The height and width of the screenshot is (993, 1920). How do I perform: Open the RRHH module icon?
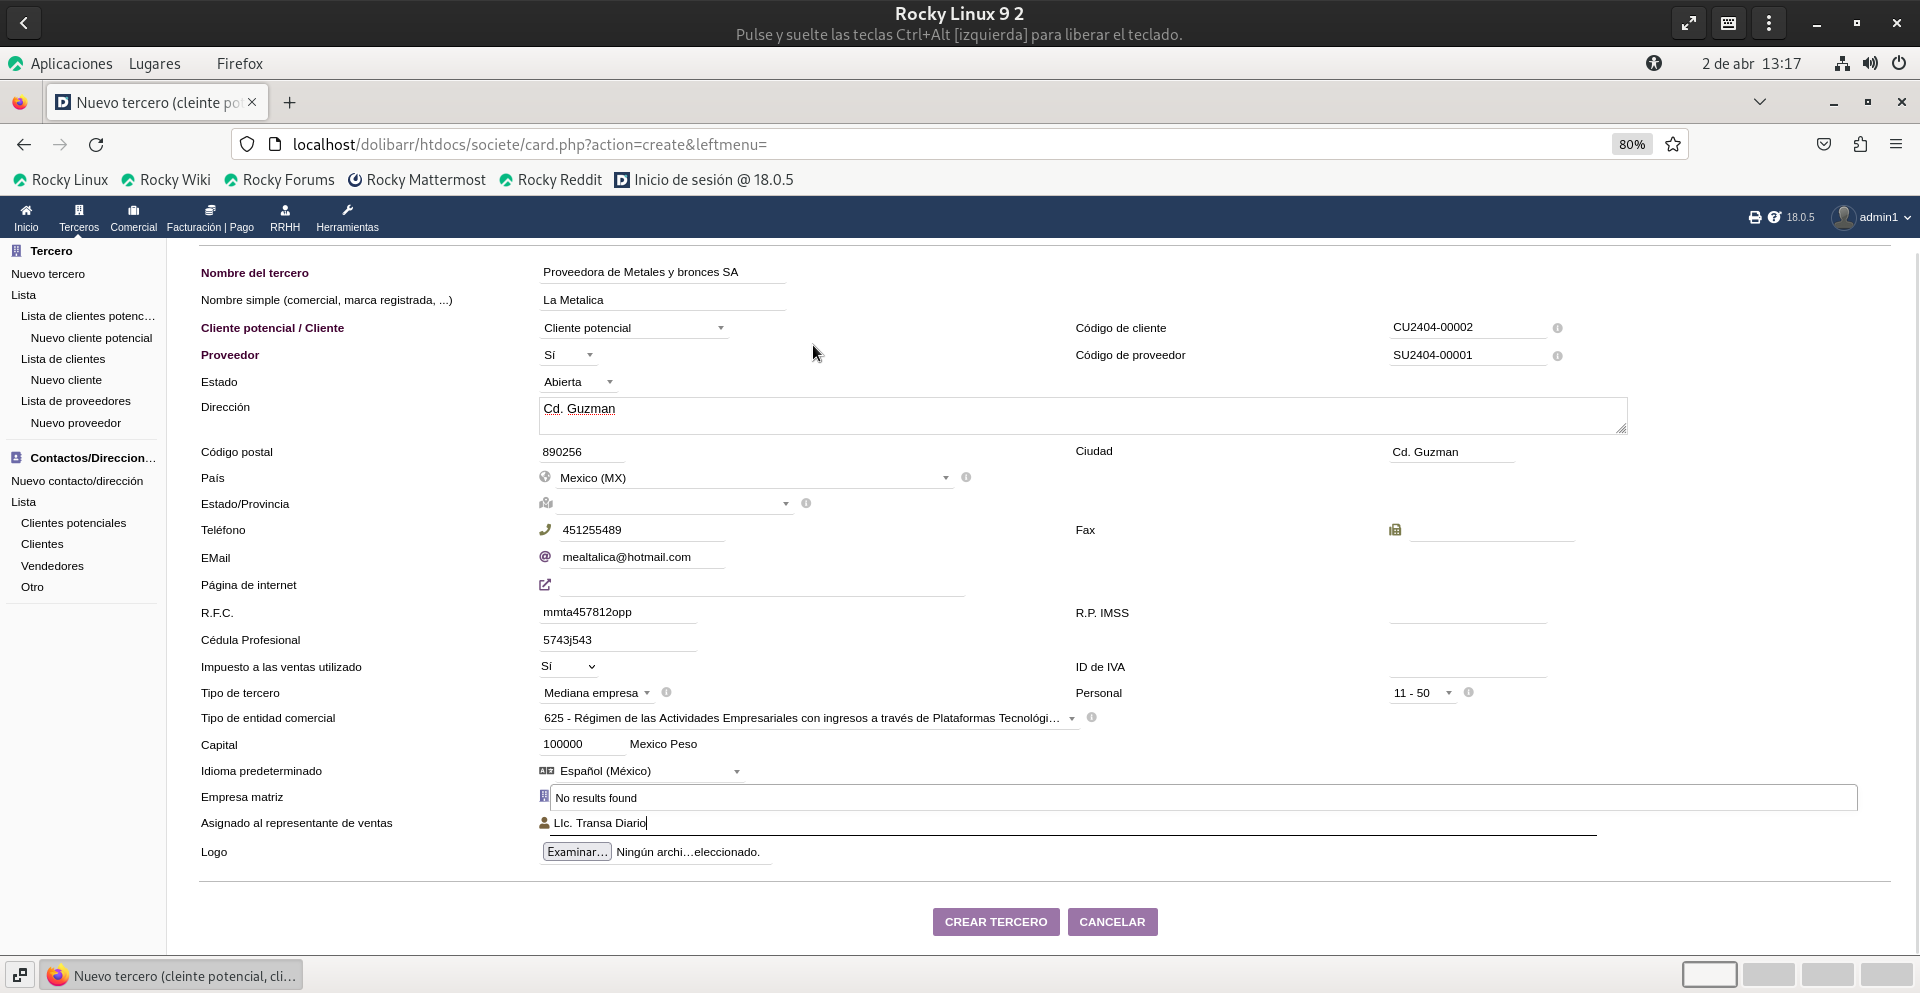click(x=285, y=211)
